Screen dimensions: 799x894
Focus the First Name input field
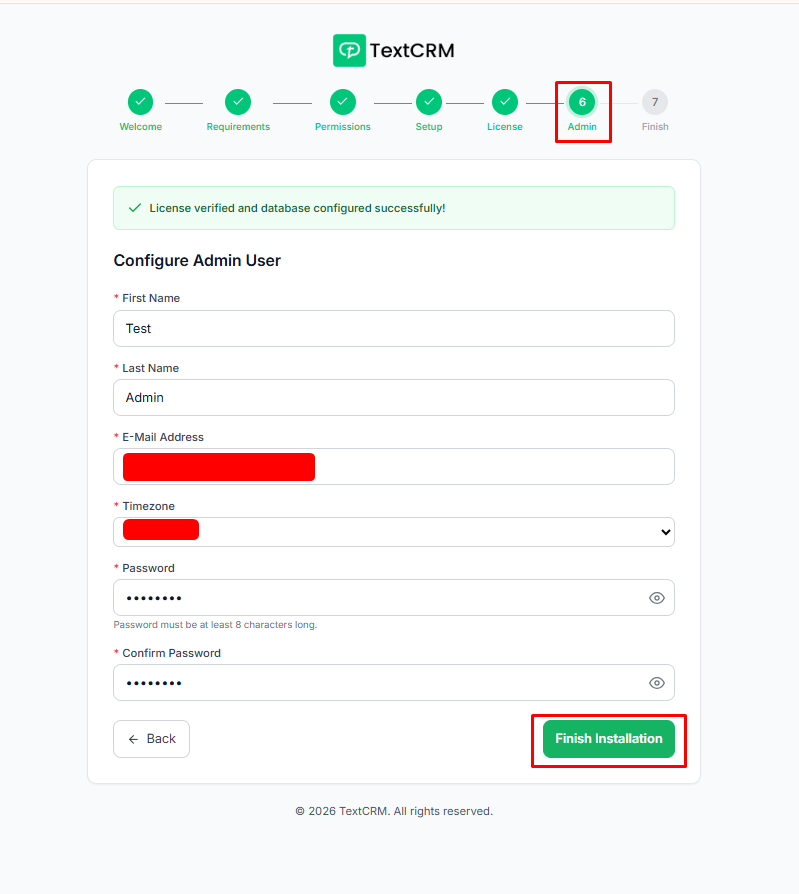394,328
